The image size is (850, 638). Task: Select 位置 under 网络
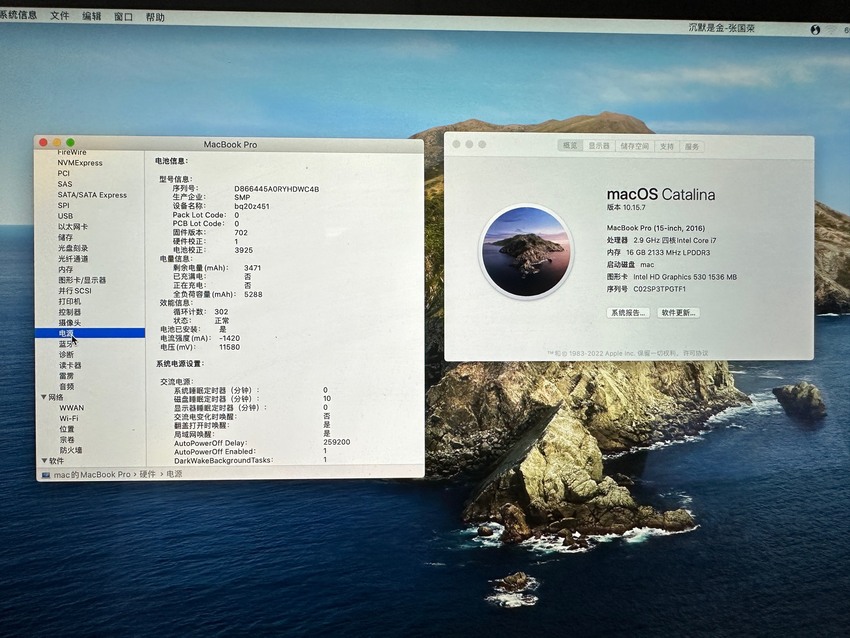tap(67, 429)
